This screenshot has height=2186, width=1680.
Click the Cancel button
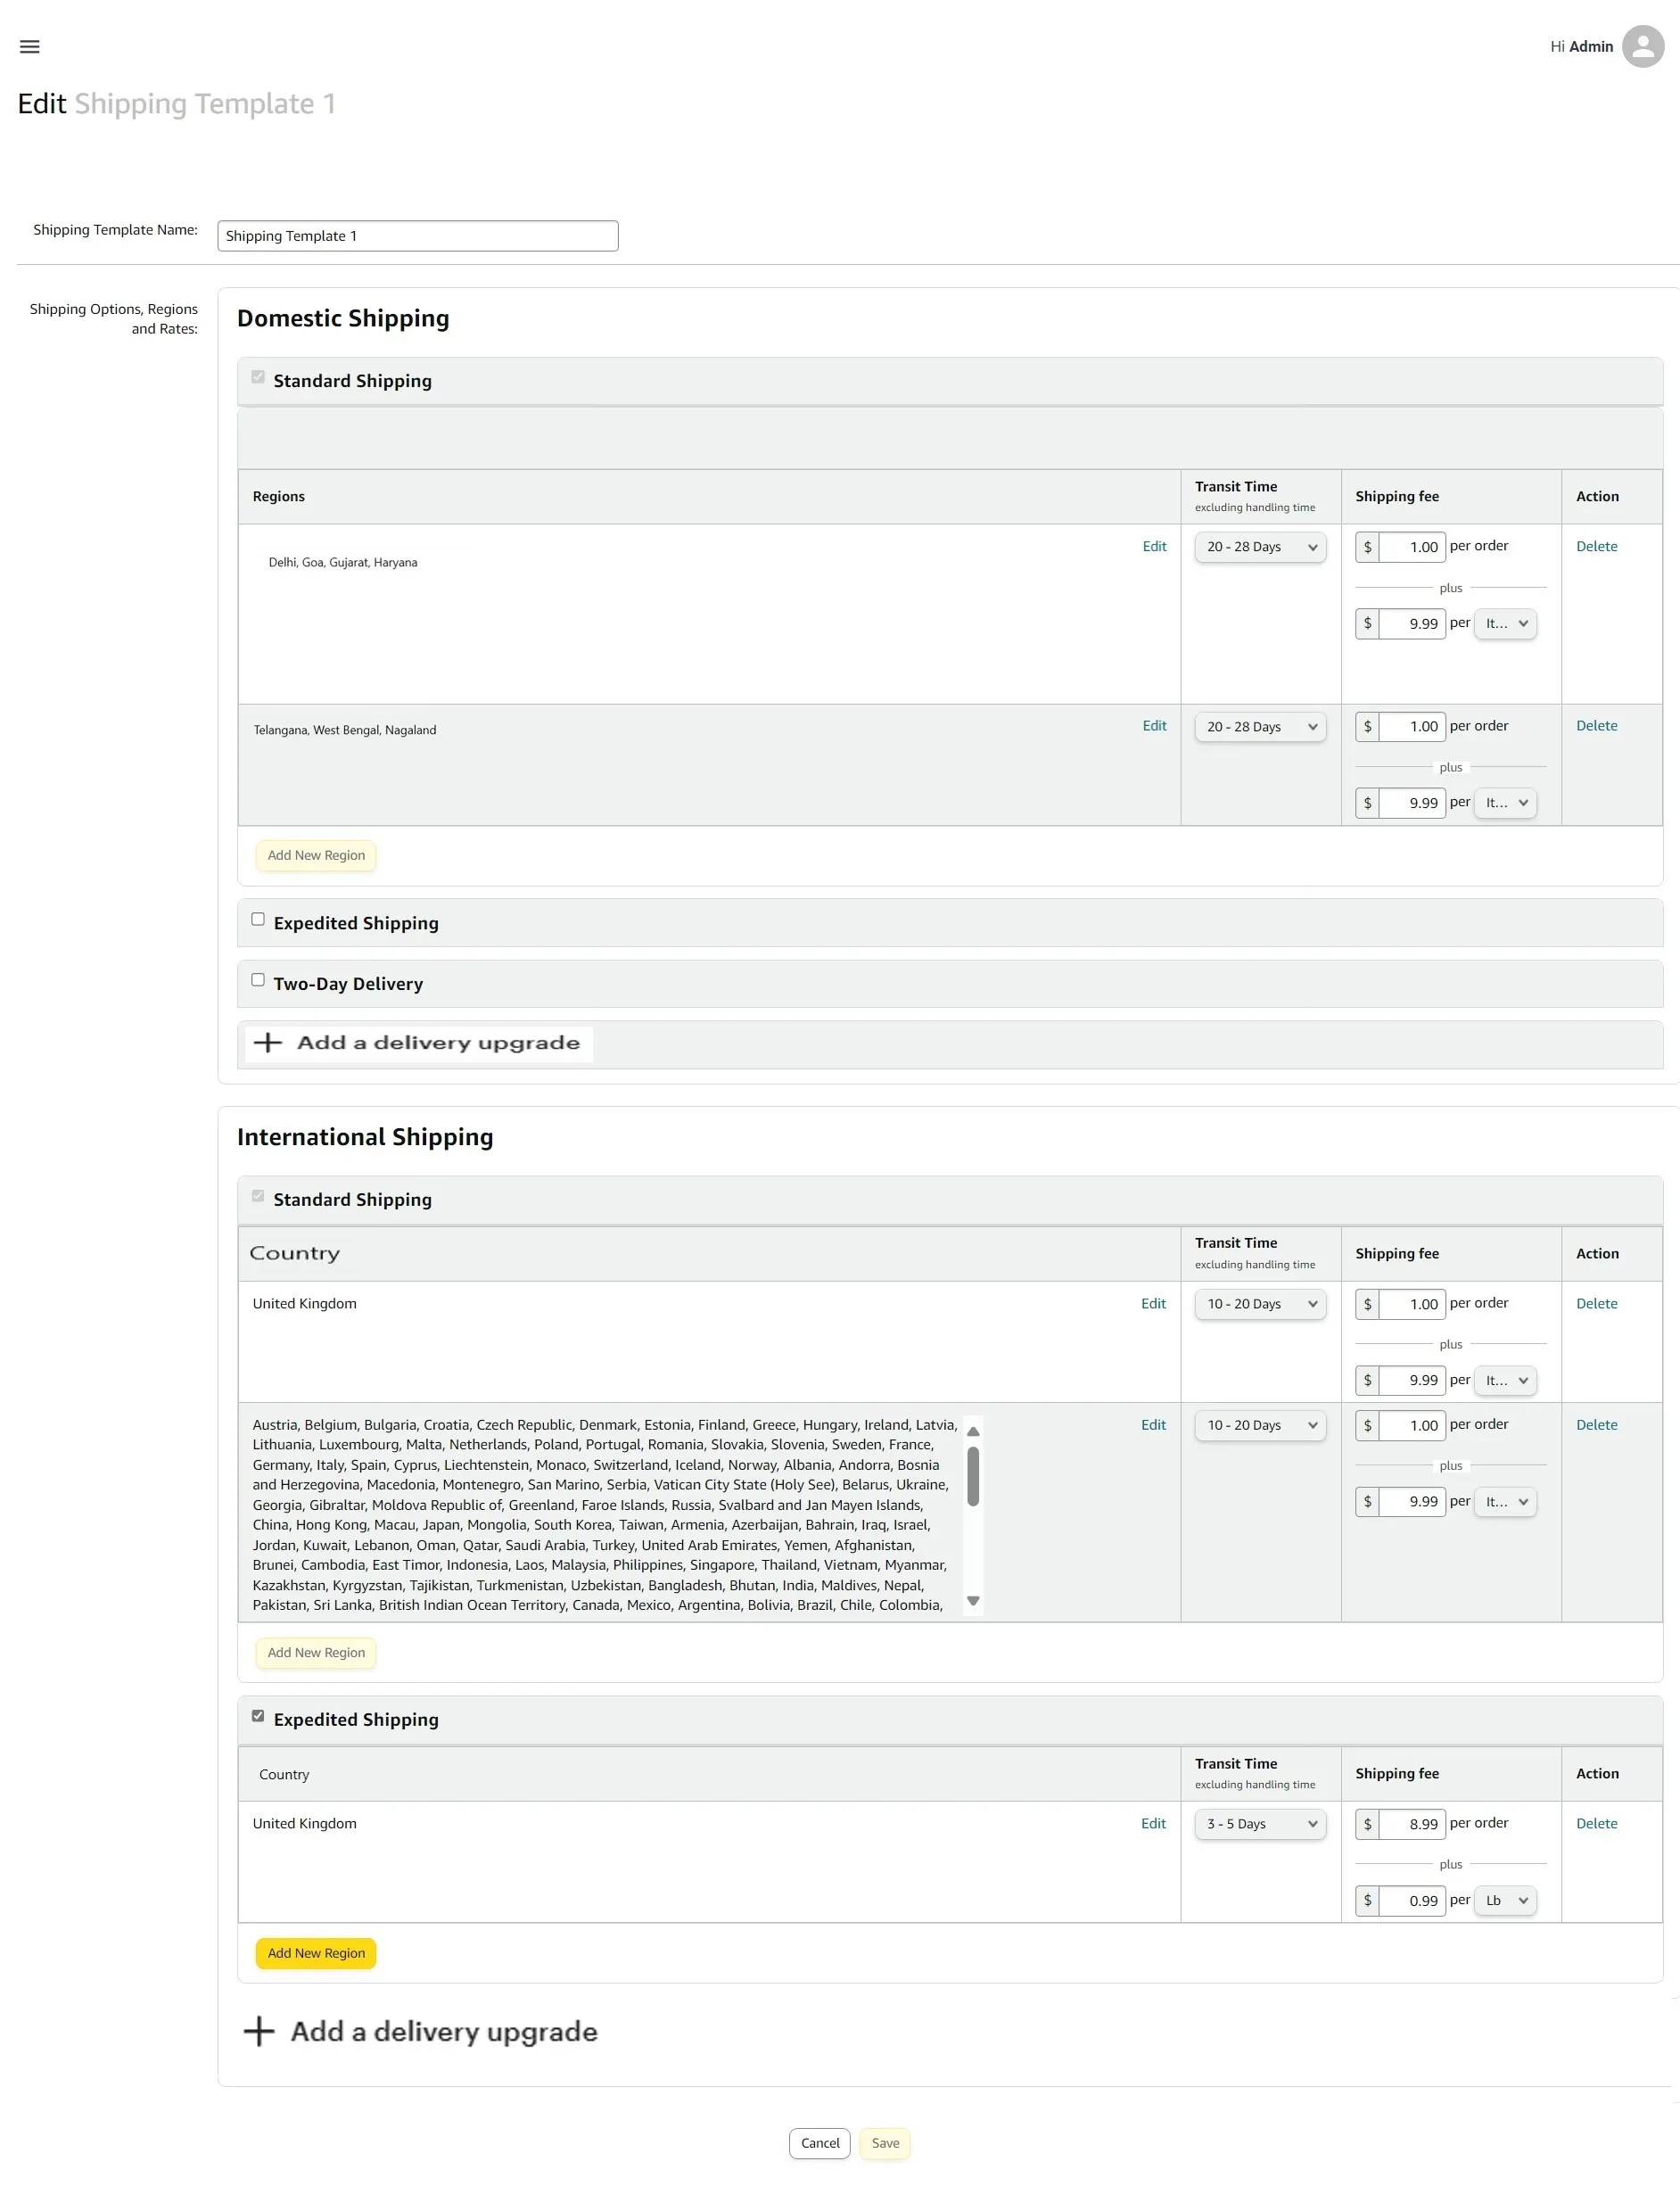819,2143
